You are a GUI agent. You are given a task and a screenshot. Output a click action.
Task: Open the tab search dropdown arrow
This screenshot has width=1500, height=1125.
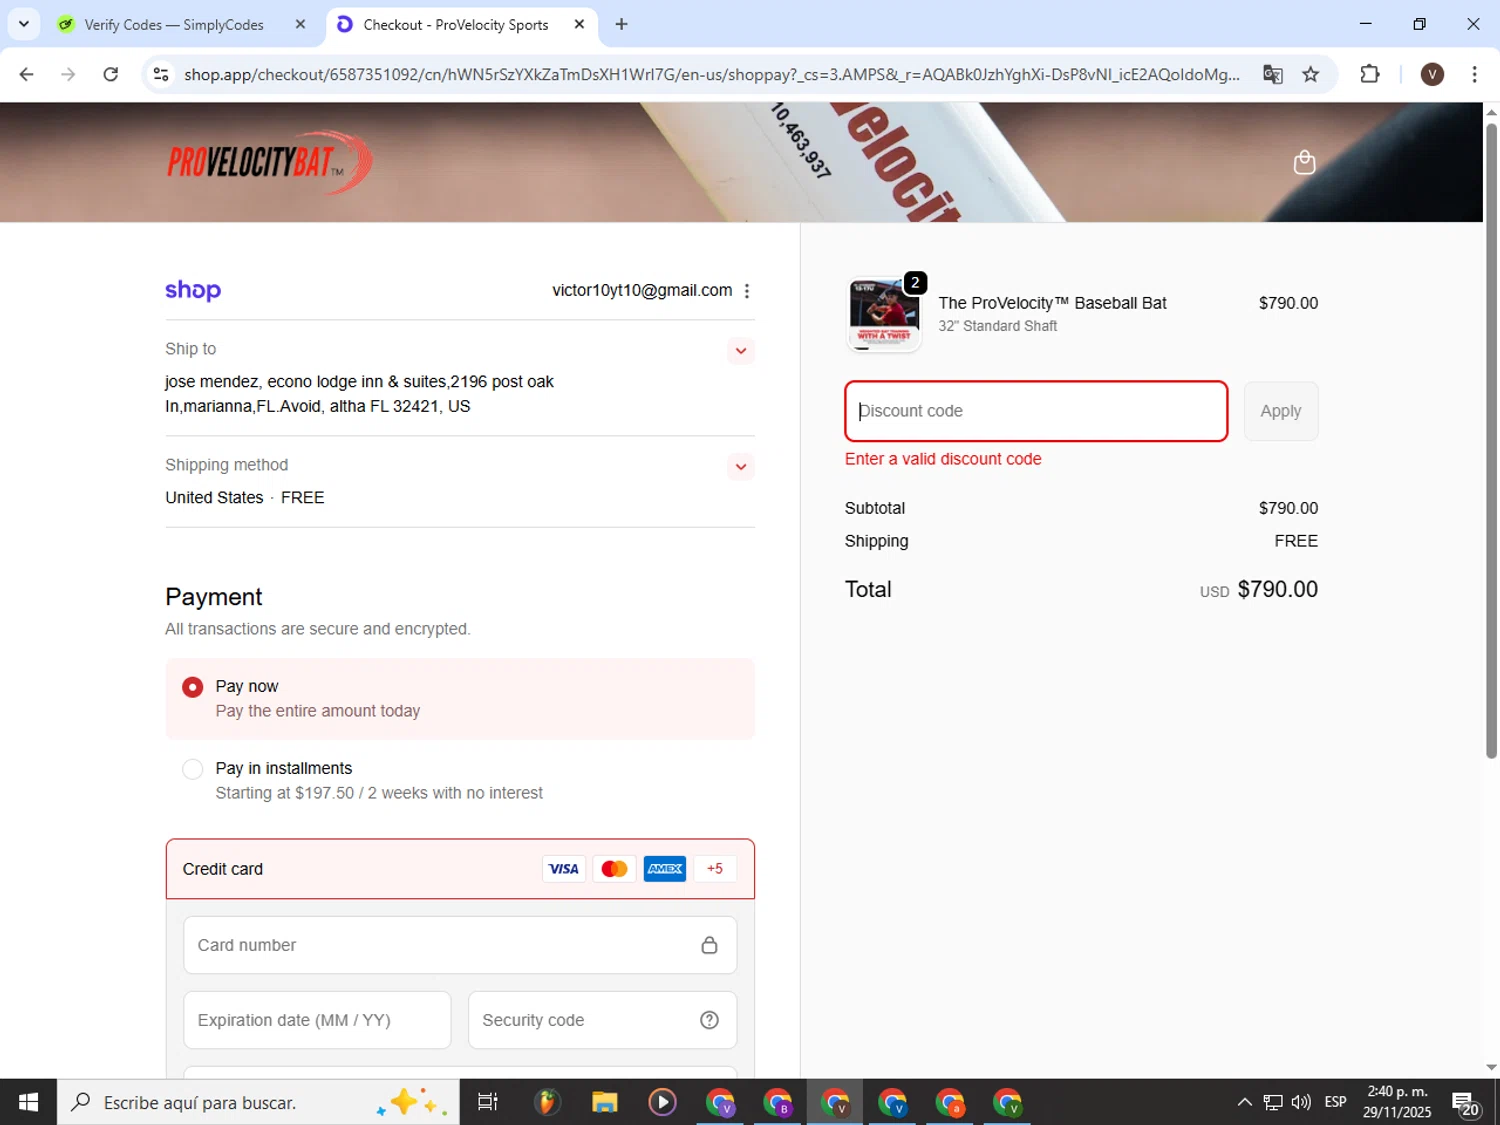click(23, 24)
